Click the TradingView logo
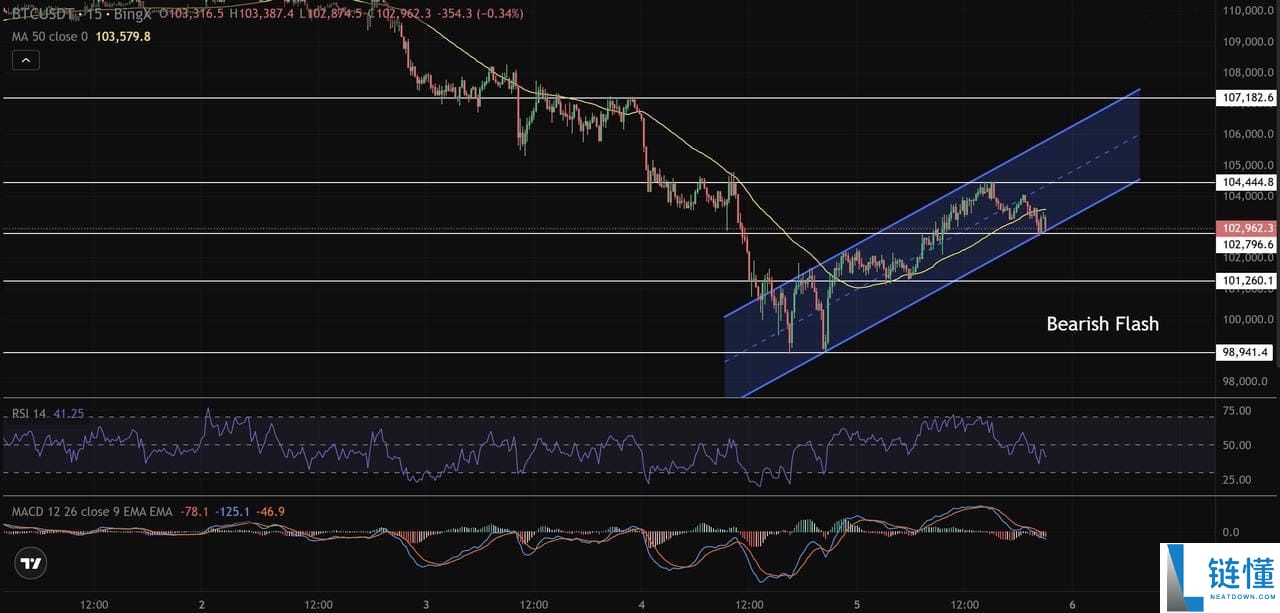1280x613 pixels. coord(32,563)
